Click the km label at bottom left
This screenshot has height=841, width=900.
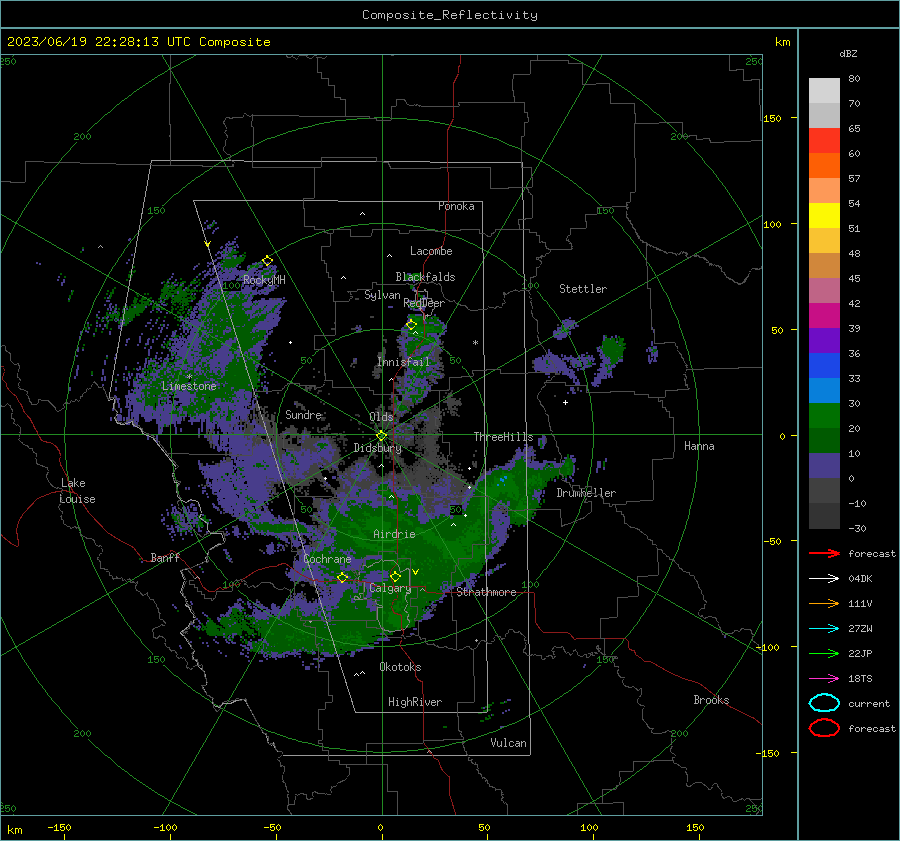click(x=15, y=830)
